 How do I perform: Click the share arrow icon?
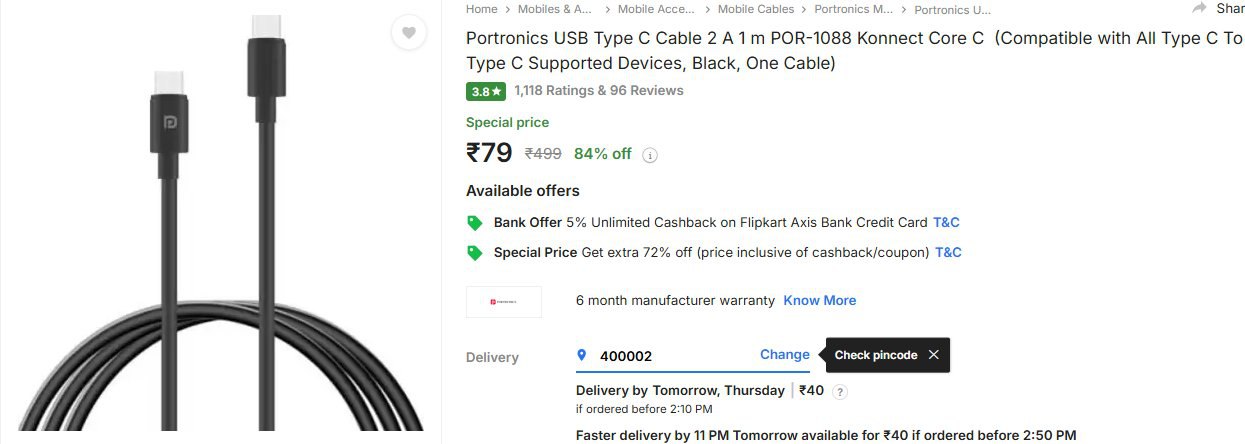[1199, 8]
